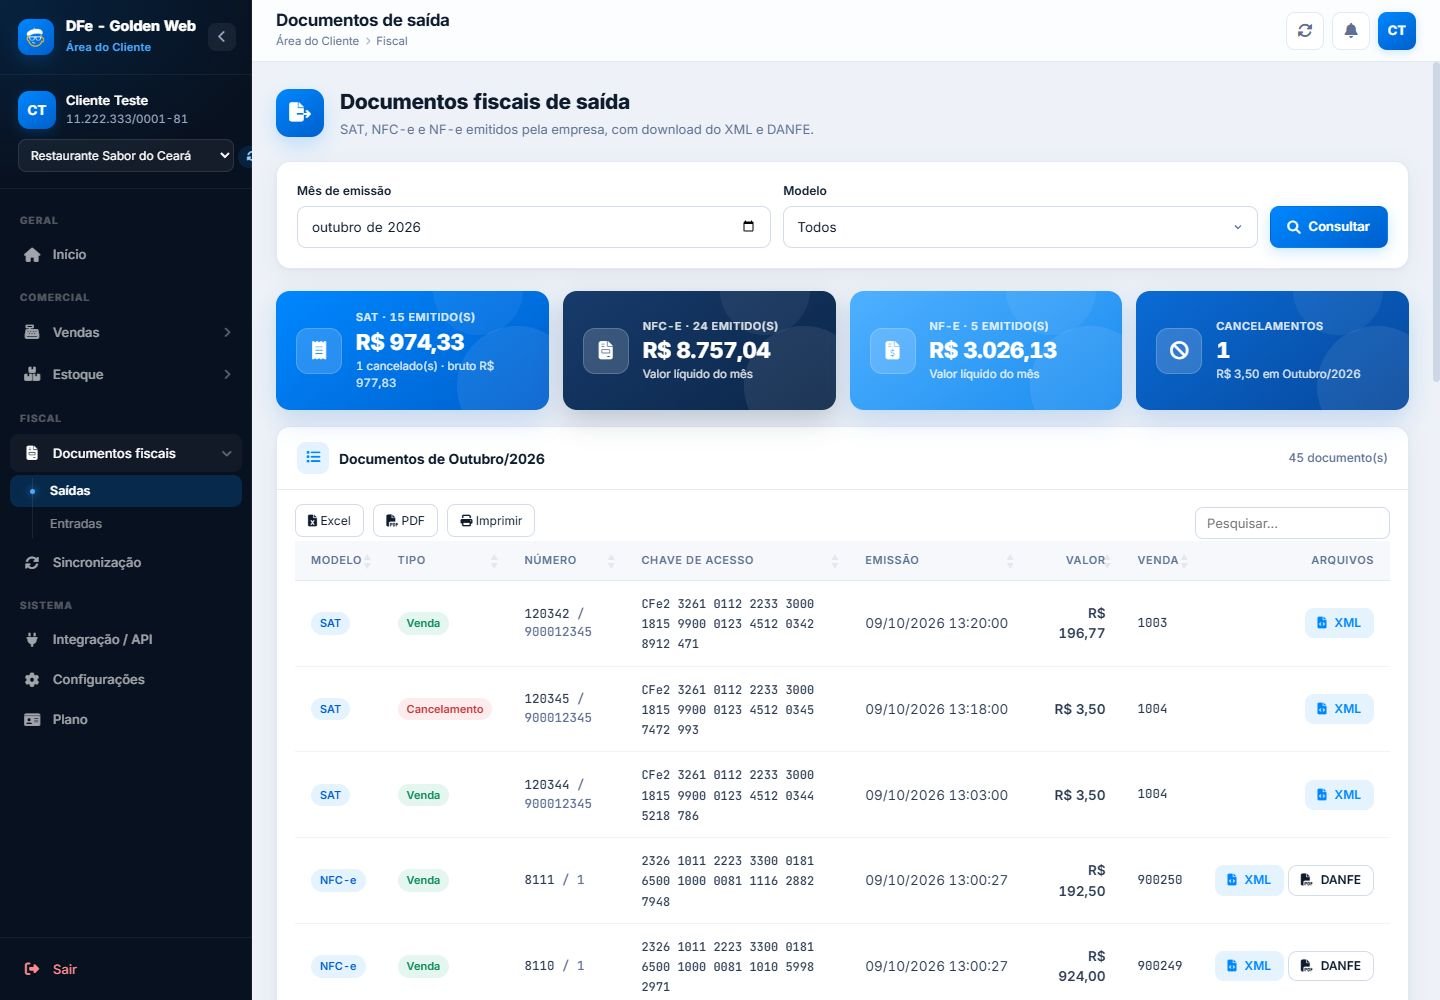Click the SAT receipt icon on summary card

click(x=319, y=350)
